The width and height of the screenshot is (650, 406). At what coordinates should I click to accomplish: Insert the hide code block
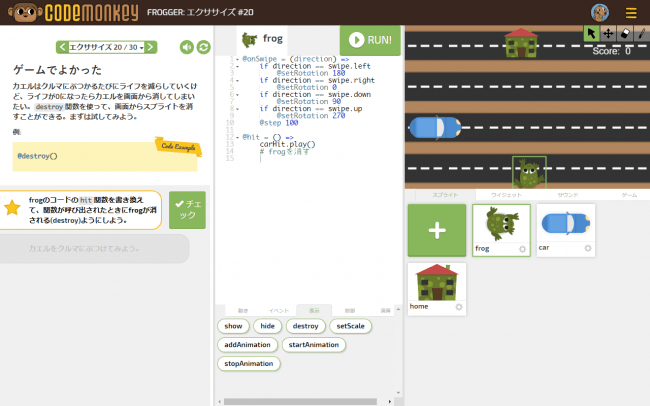pos(267,326)
